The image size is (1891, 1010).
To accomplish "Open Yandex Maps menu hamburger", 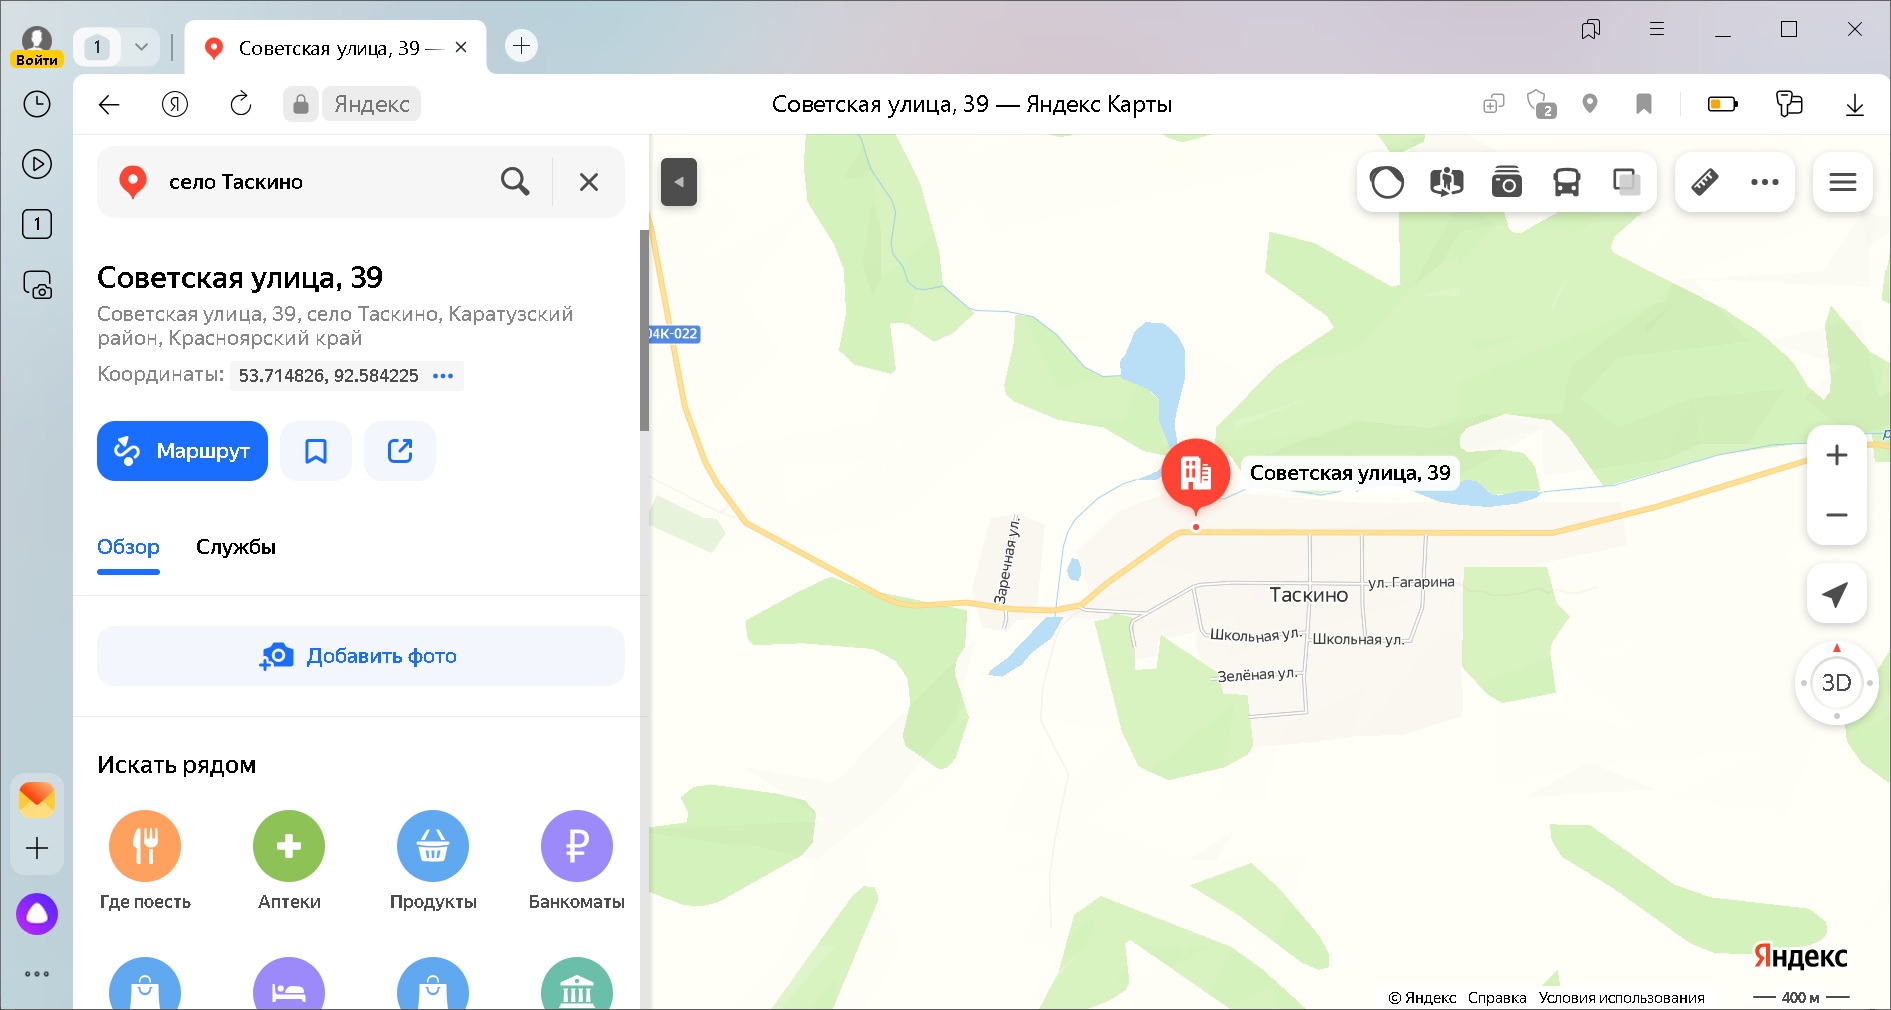I will [1843, 182].
